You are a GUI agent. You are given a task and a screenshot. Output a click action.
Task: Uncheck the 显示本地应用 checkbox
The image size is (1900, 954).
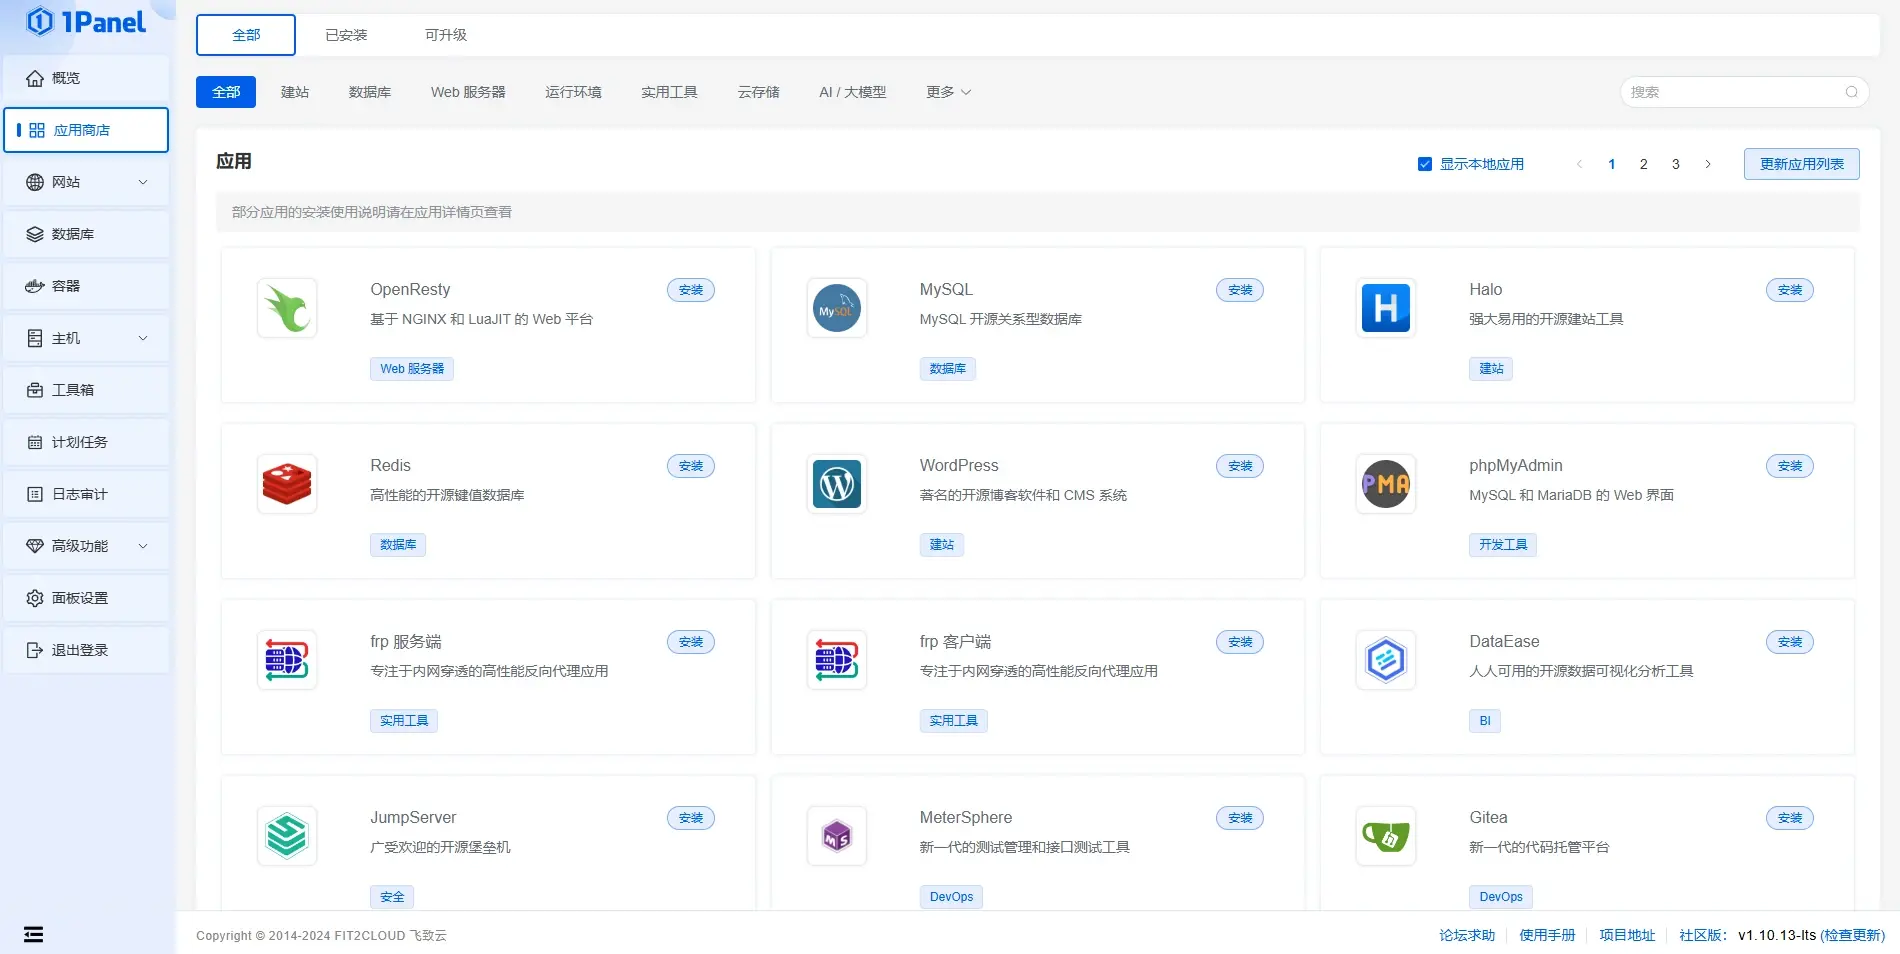(x=1425, y=164)
